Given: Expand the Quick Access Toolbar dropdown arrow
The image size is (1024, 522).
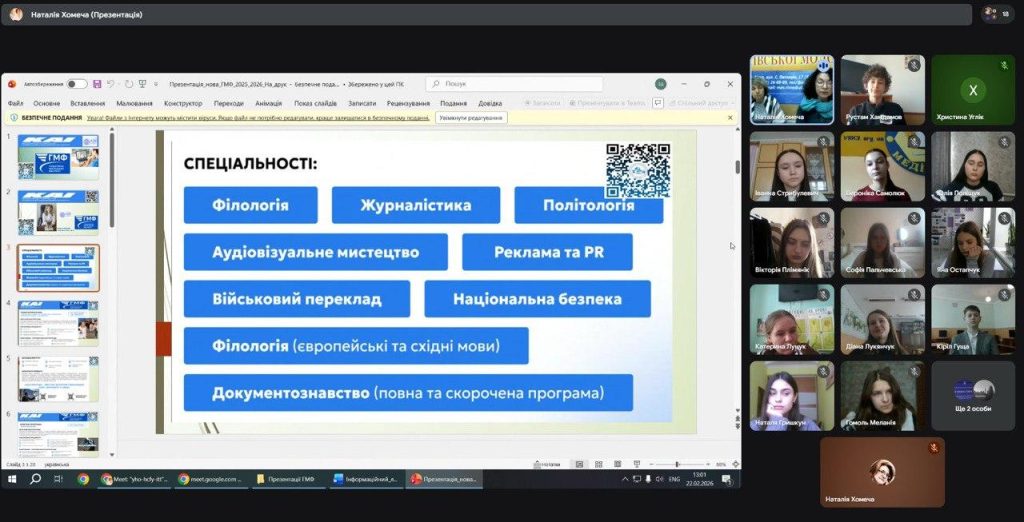Looking at the screenshot, I should pyautogui.click(x=156, y=84).
